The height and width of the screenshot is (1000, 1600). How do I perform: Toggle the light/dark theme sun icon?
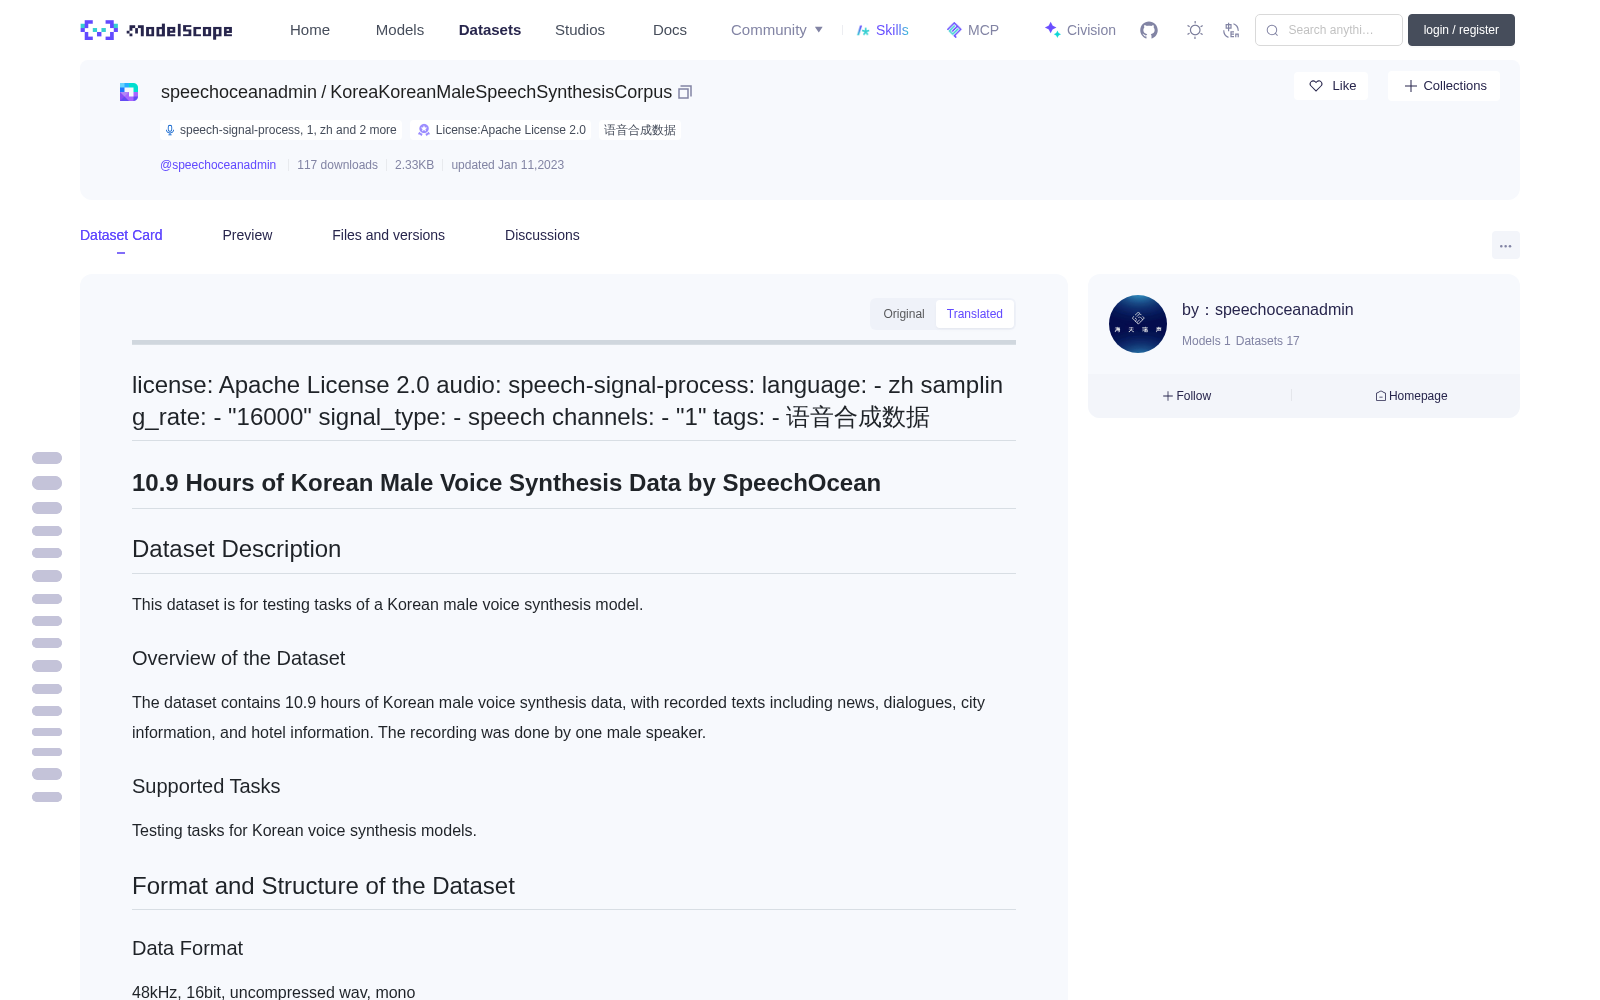point(1195,30)
